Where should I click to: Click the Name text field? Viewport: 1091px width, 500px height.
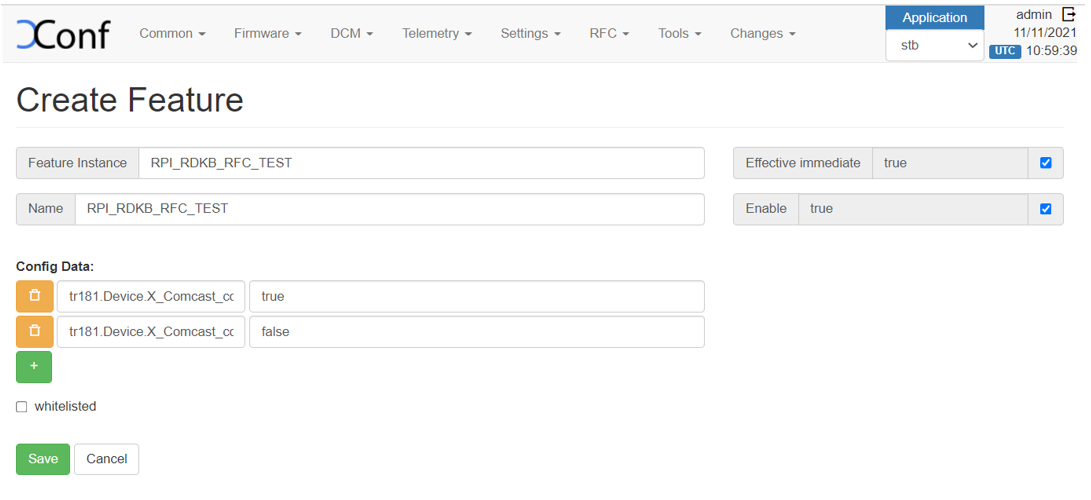point(389,209)
